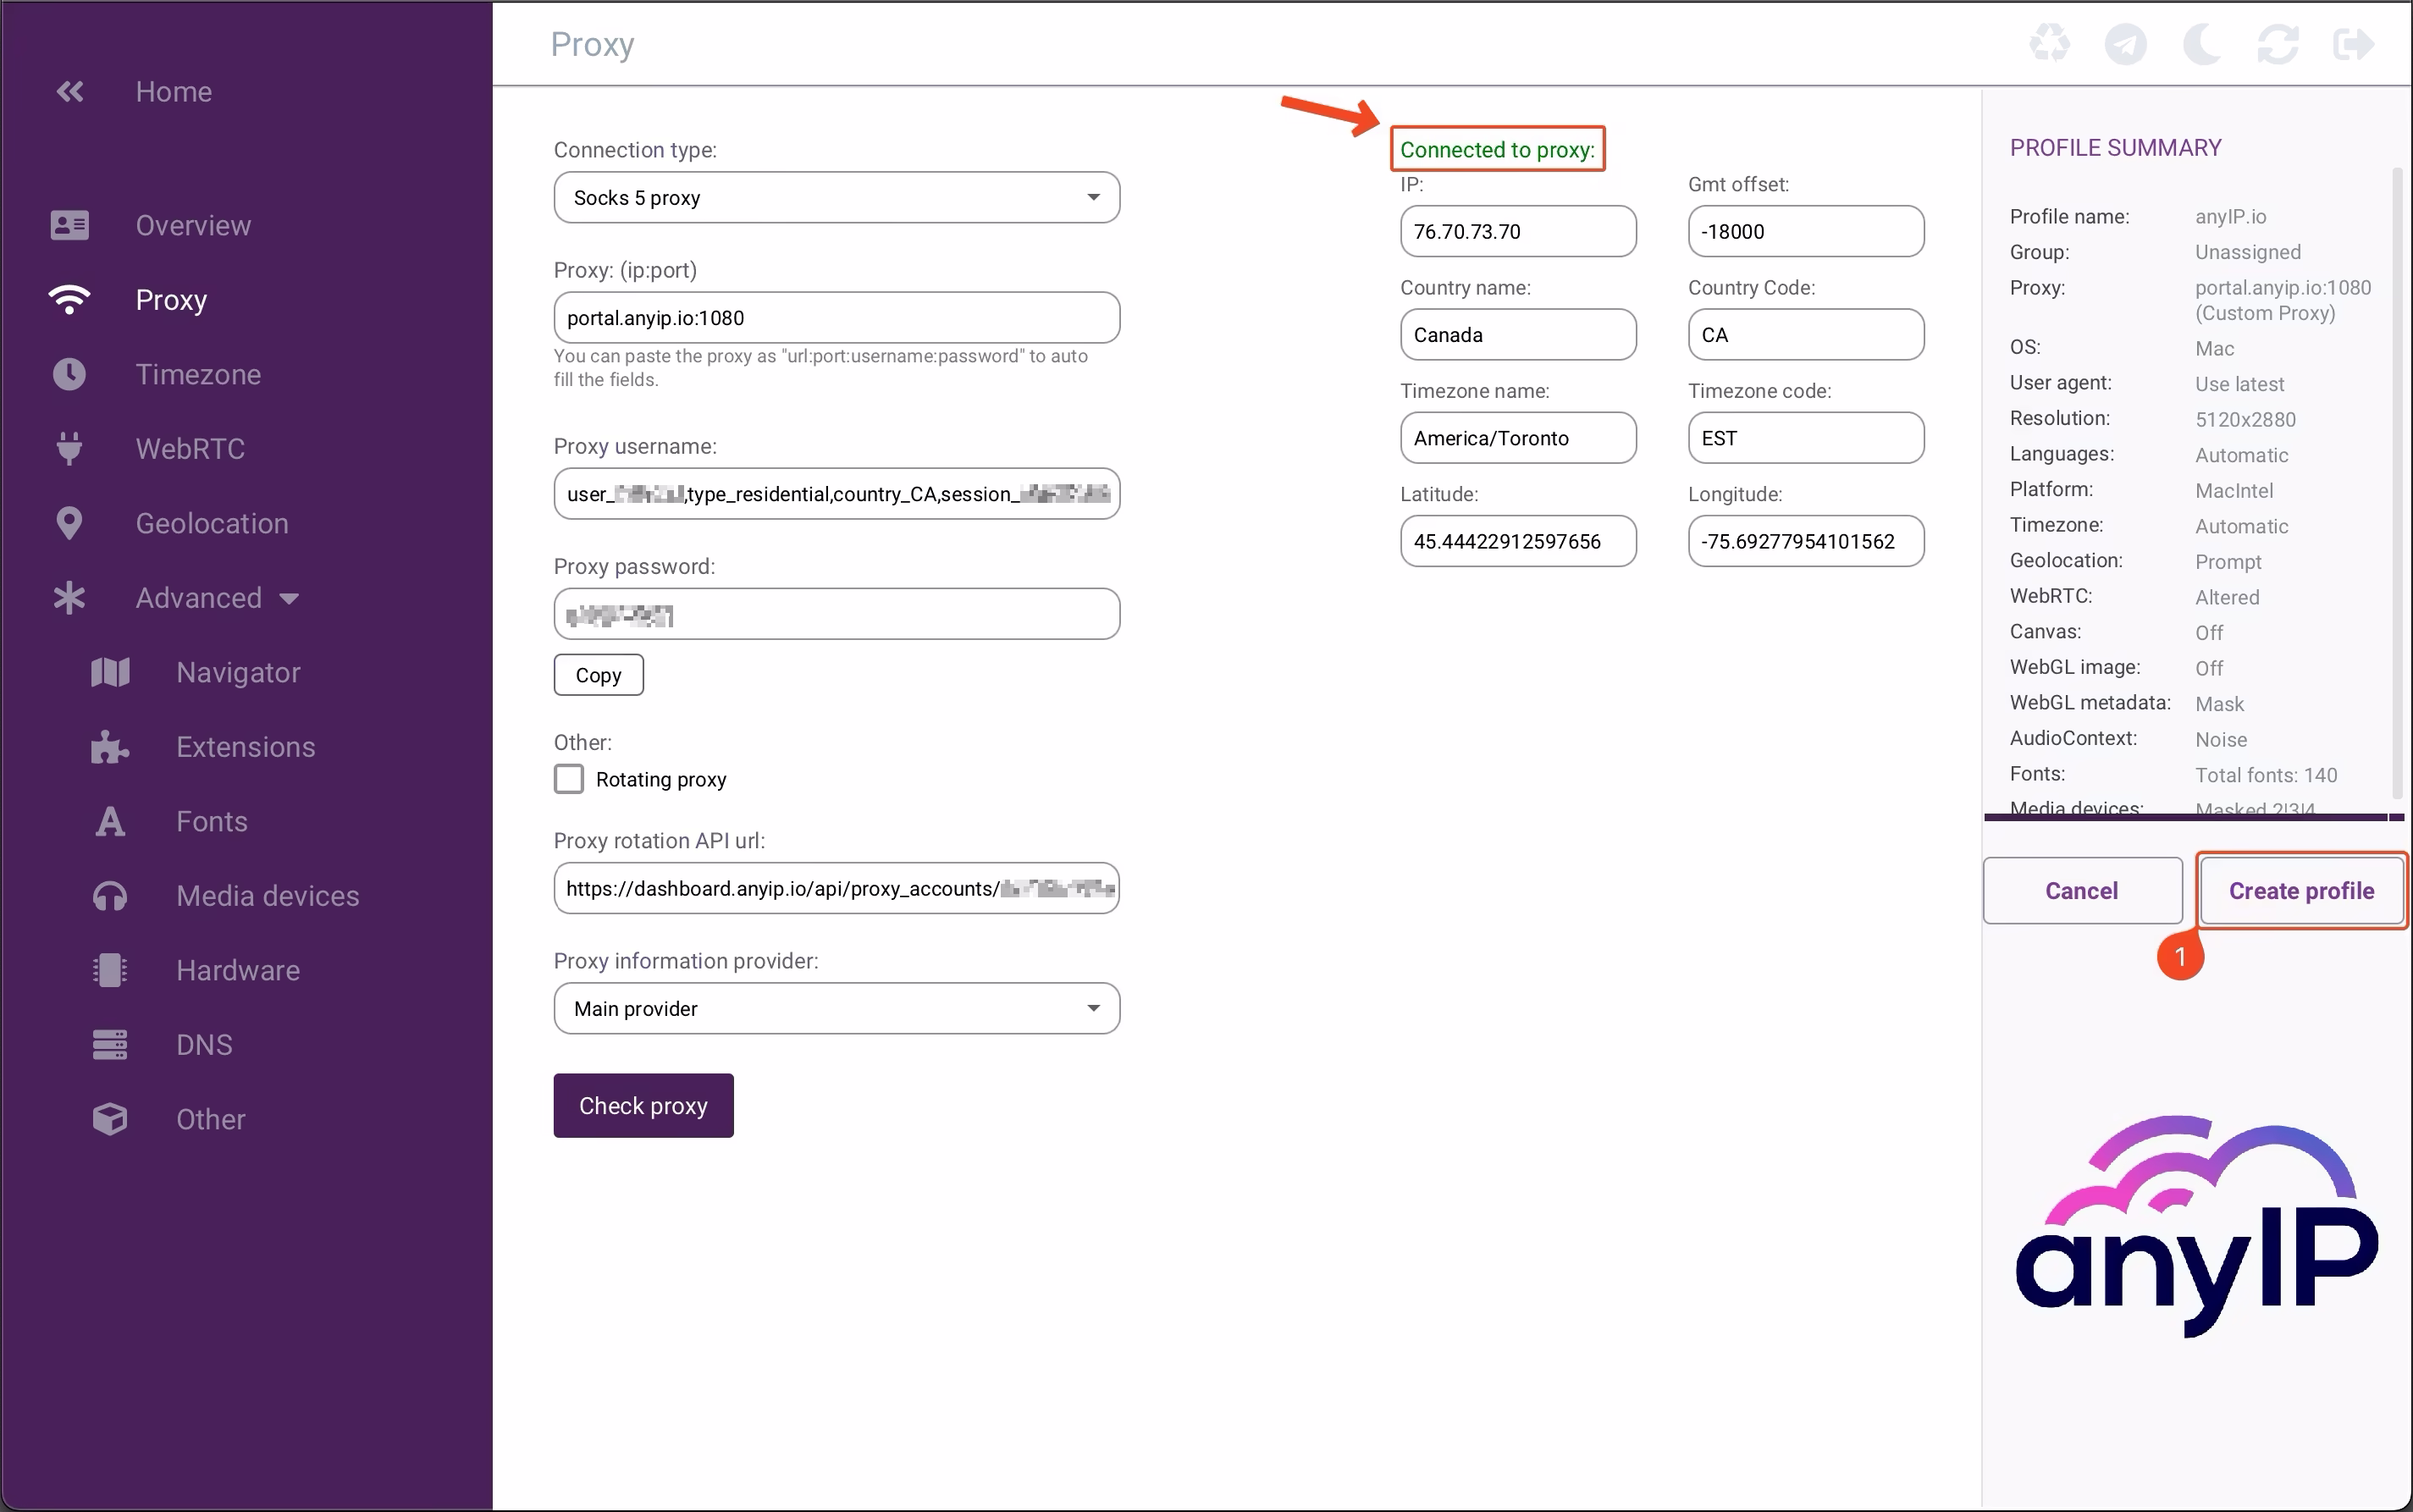This screenshot has width=2413, height=1512.
Task: Click the Create profile button
Action: [x=2300, y=890]
